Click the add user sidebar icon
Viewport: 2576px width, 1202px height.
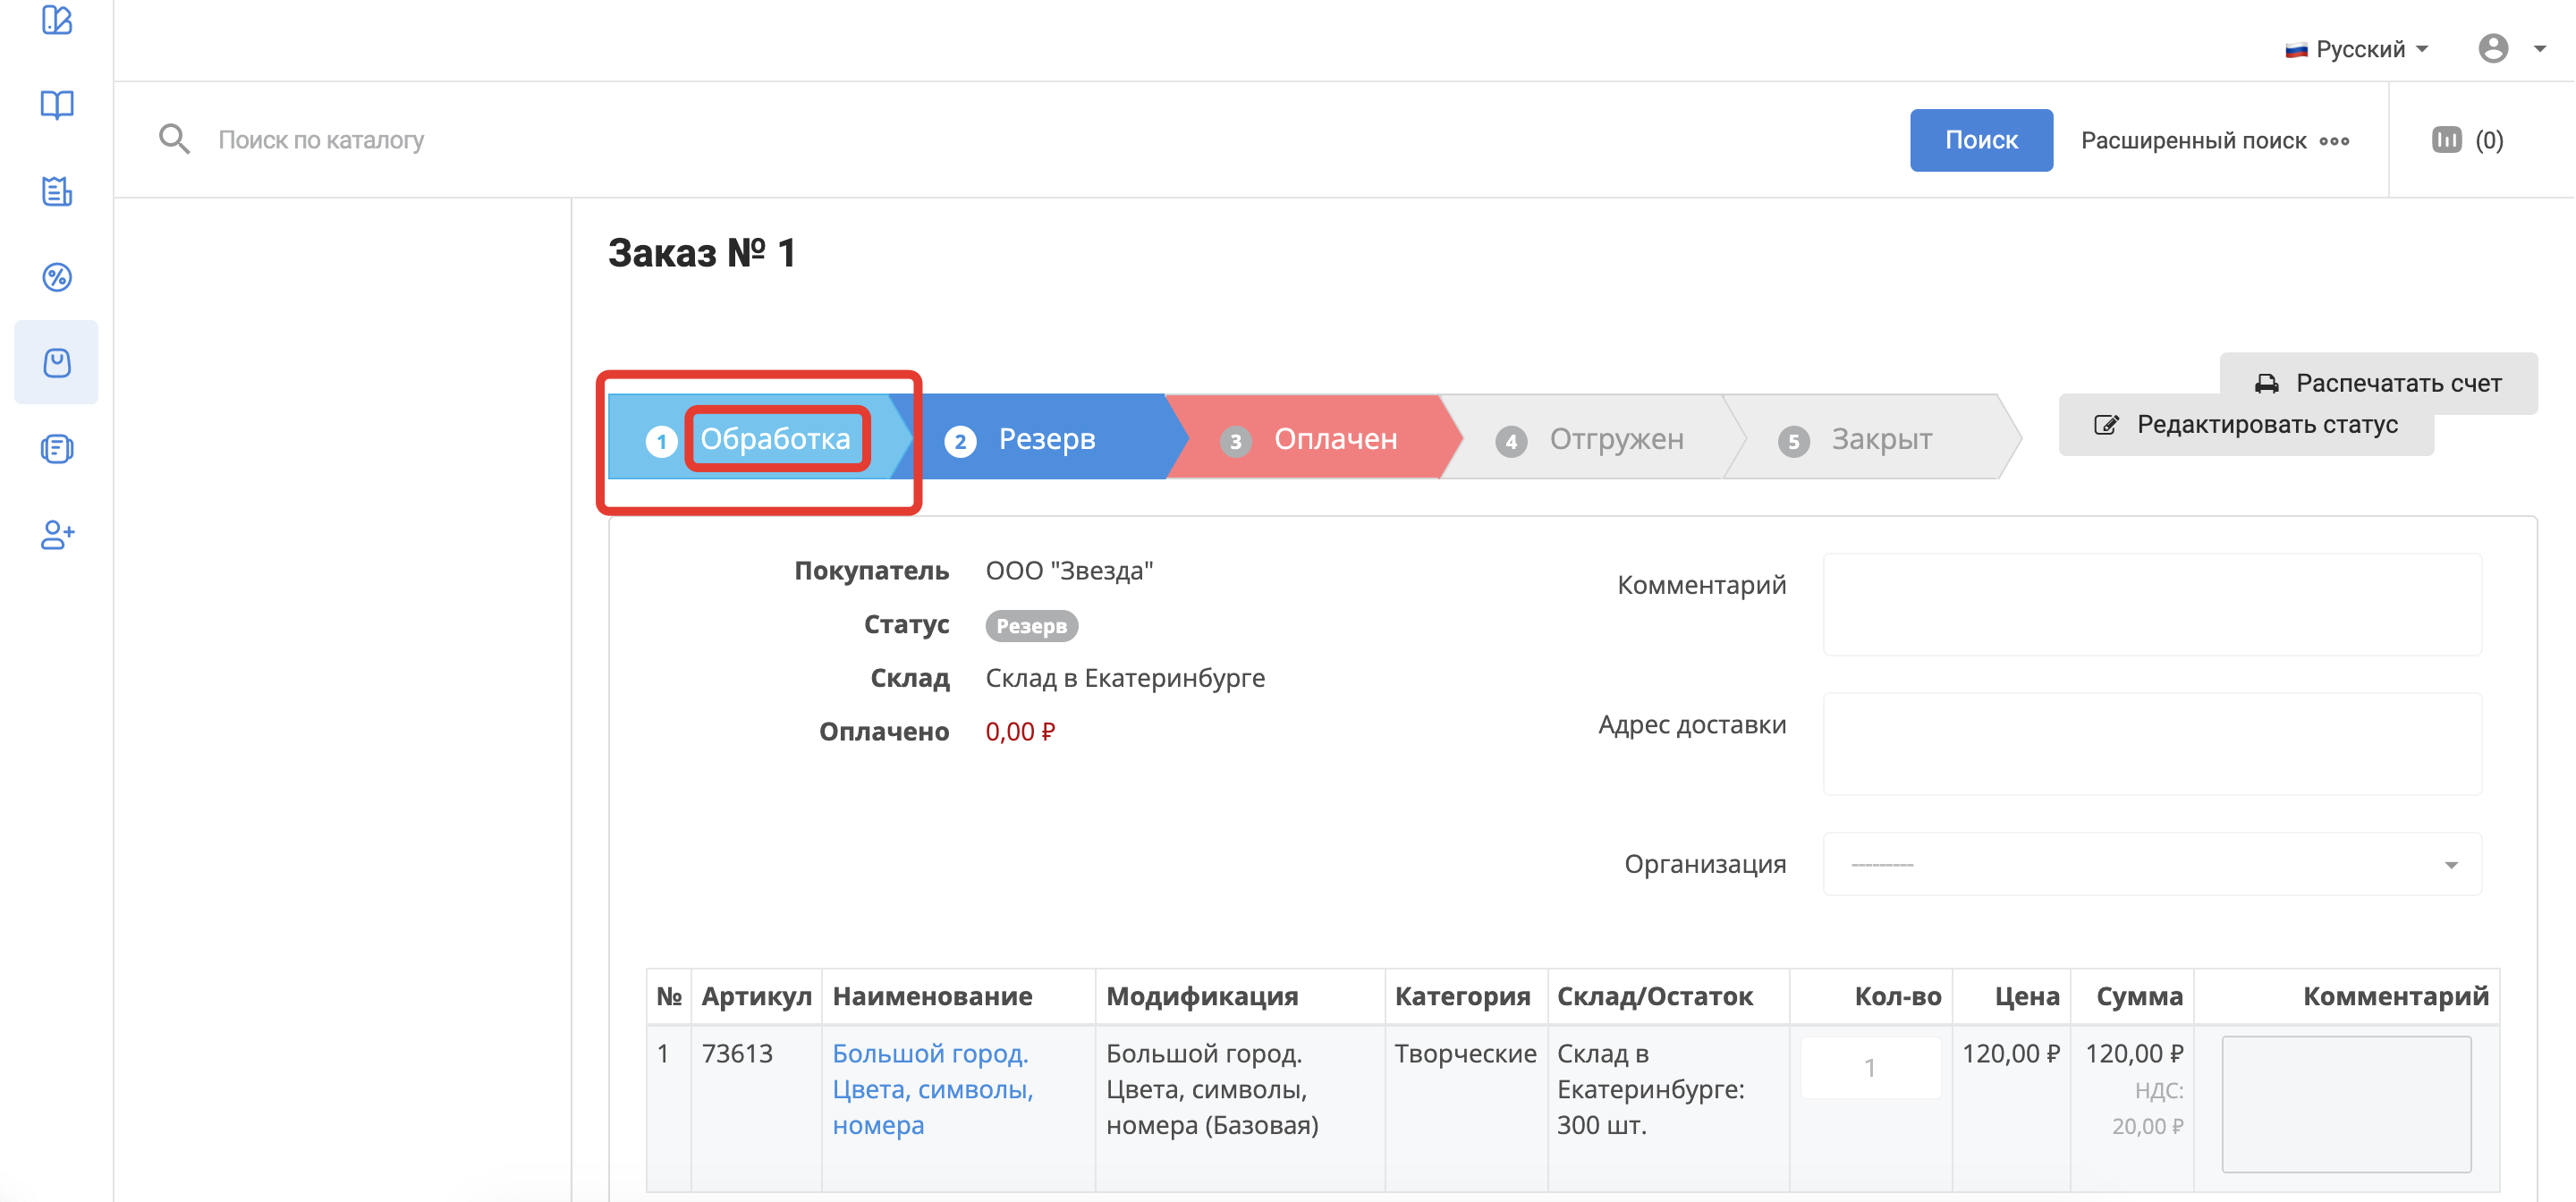click(x=57, y=535)
